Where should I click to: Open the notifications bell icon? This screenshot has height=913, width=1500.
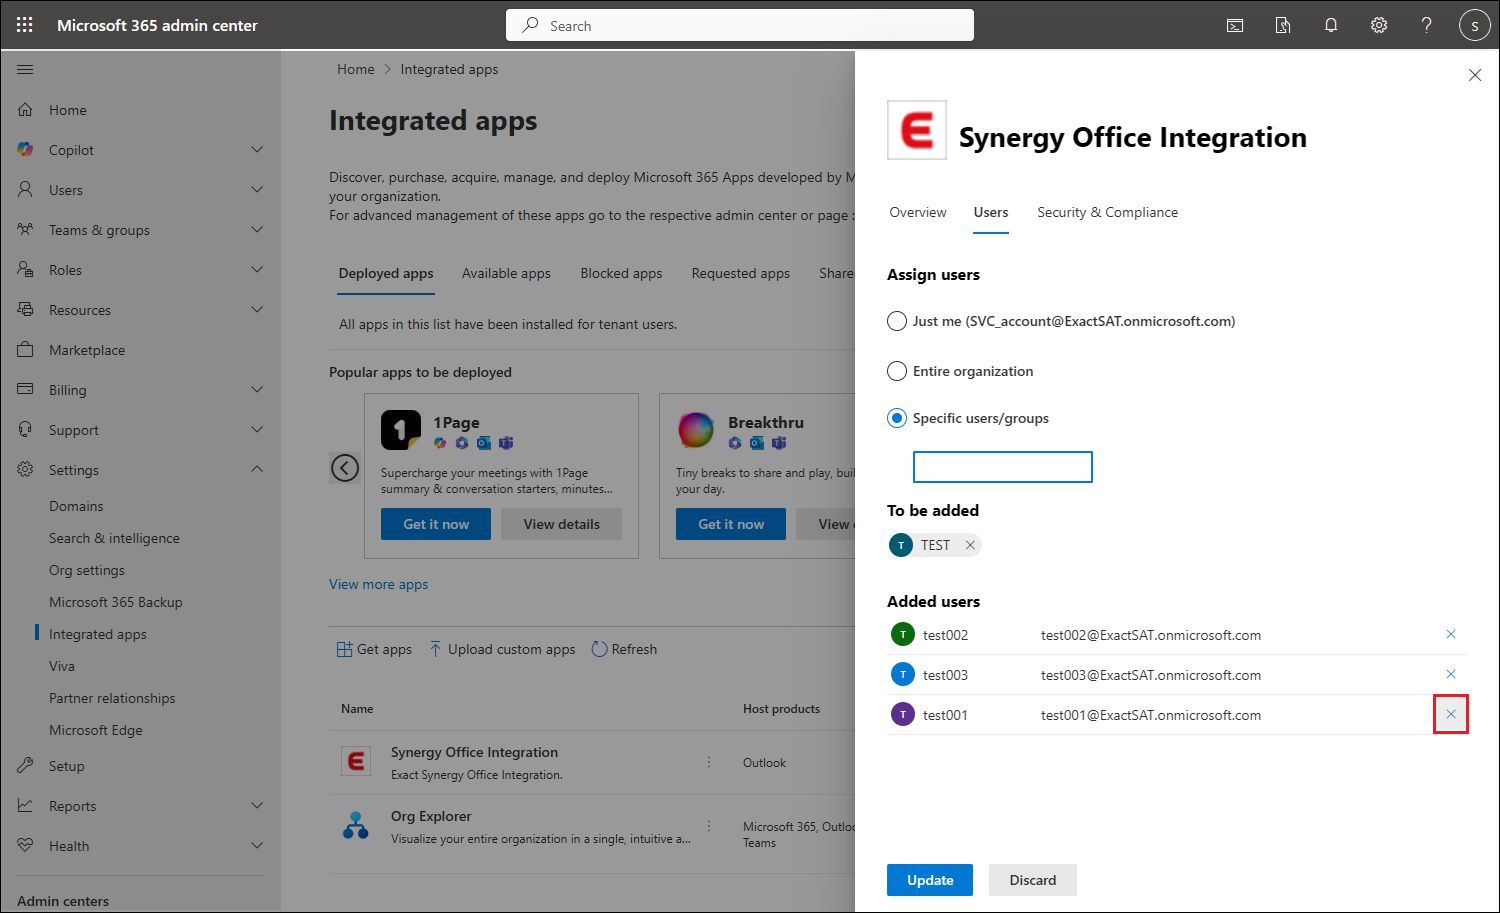[1331, 25]
